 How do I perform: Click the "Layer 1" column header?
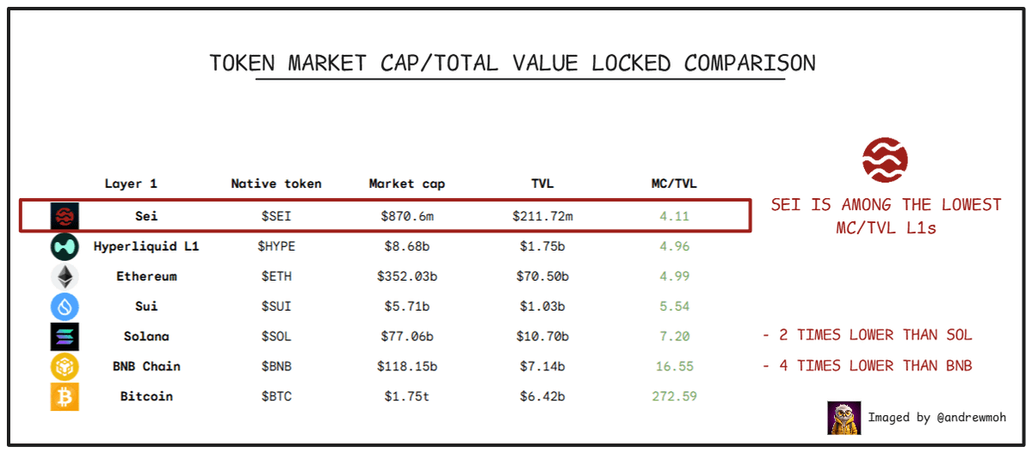tap(131, 184)
